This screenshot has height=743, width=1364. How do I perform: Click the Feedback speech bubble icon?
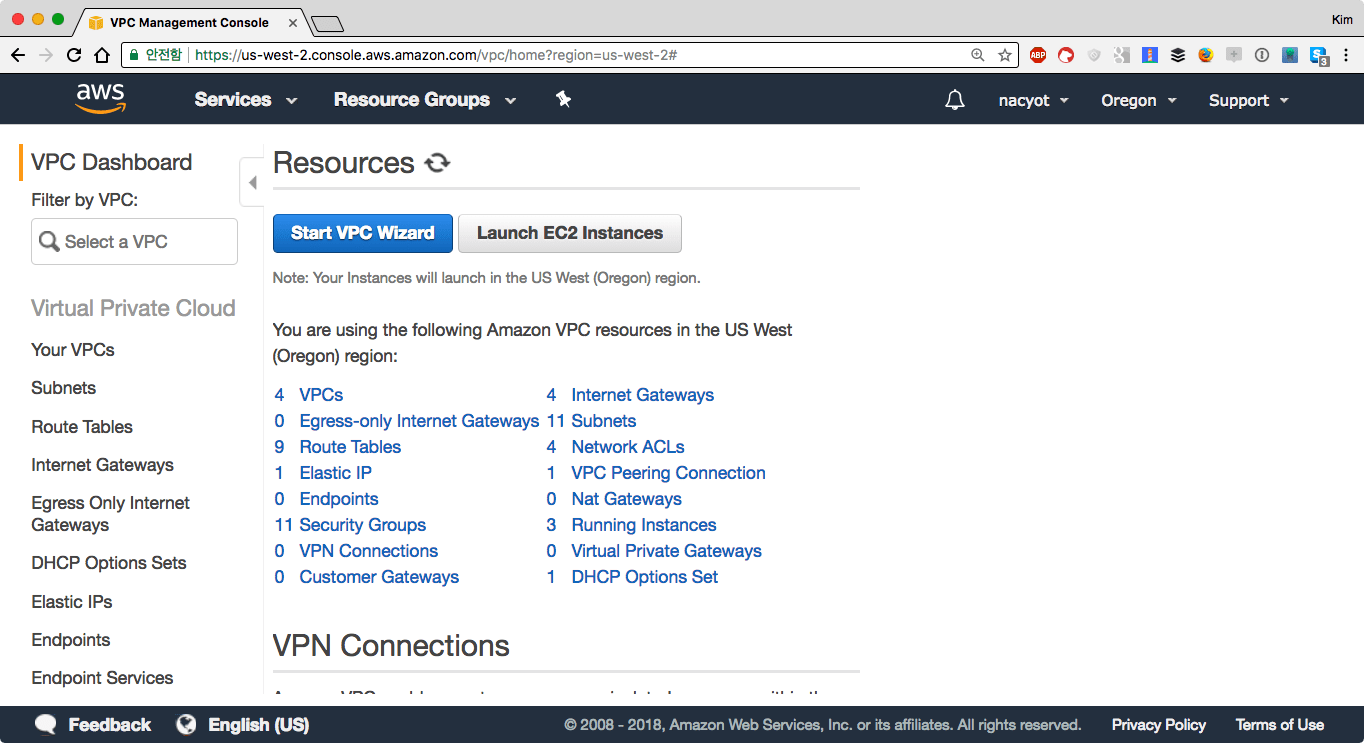click(x=45, y=725)
